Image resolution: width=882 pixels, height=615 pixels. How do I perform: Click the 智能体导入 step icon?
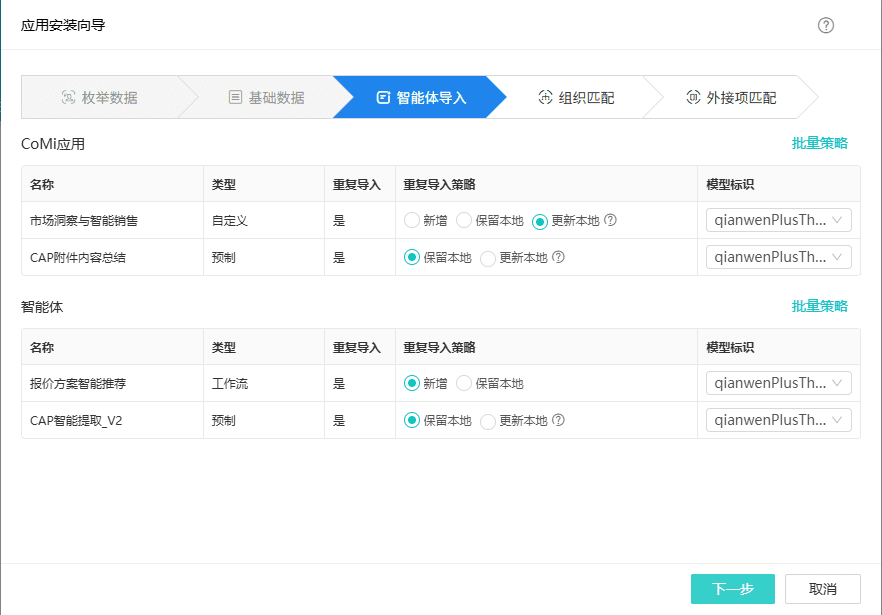(x=383, y=97)
